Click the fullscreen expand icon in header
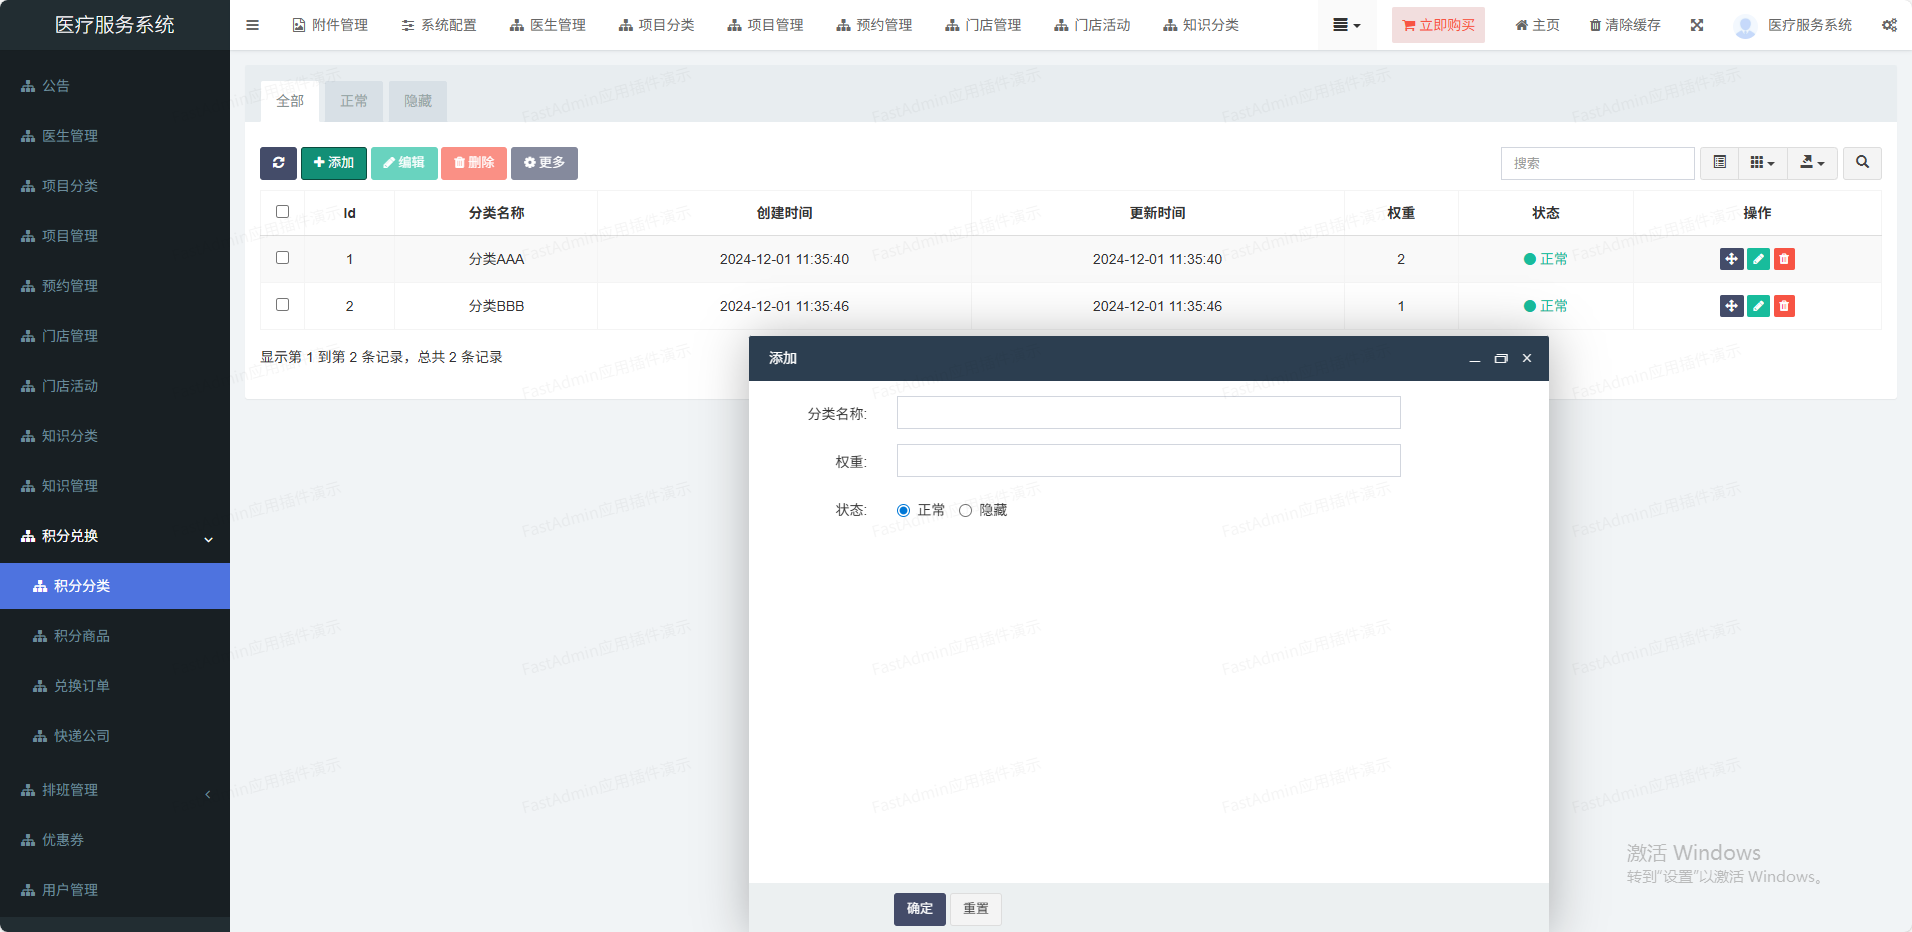This screenshot has width=1912, height=932. point(1697,25)
